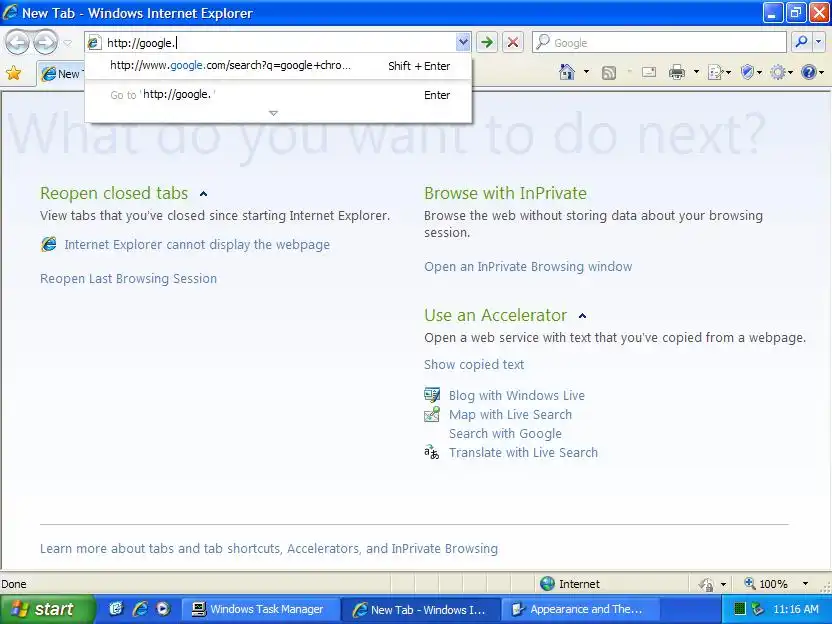The height and width of the screenshot is (624, 832).
Task: Open the Tools gear menu
Action: click(781, 72)
